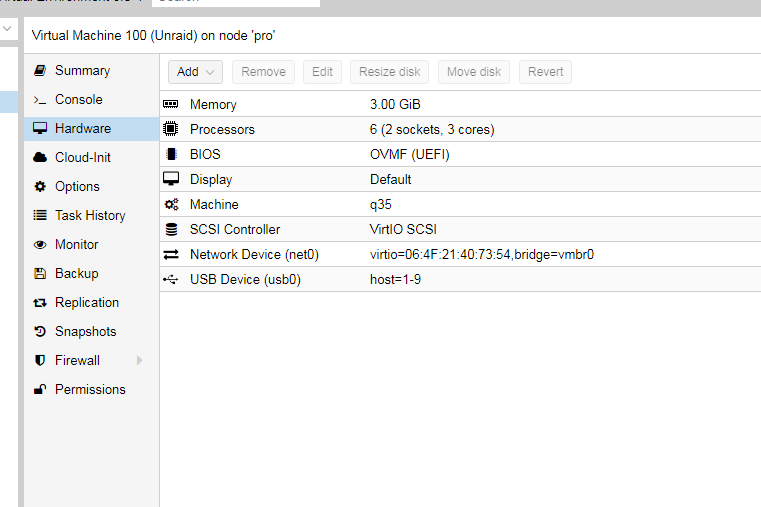Screen dimensions: 761x507
Task: Open the Snapshots section
Action: [85, 331]
